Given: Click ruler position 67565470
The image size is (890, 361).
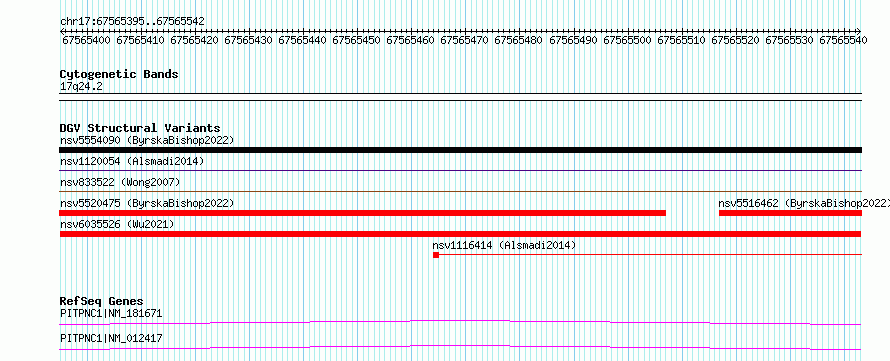Looking at the screenshot, I should click(x=465, y=40).
